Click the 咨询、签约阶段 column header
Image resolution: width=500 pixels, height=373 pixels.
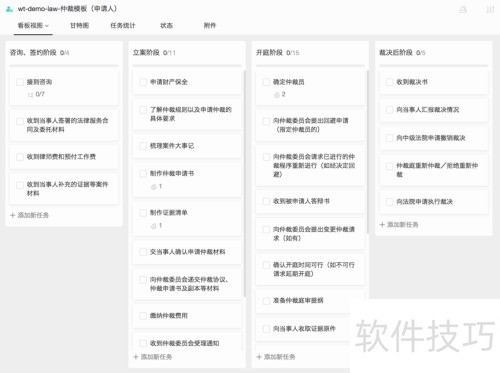coord(39,53)
